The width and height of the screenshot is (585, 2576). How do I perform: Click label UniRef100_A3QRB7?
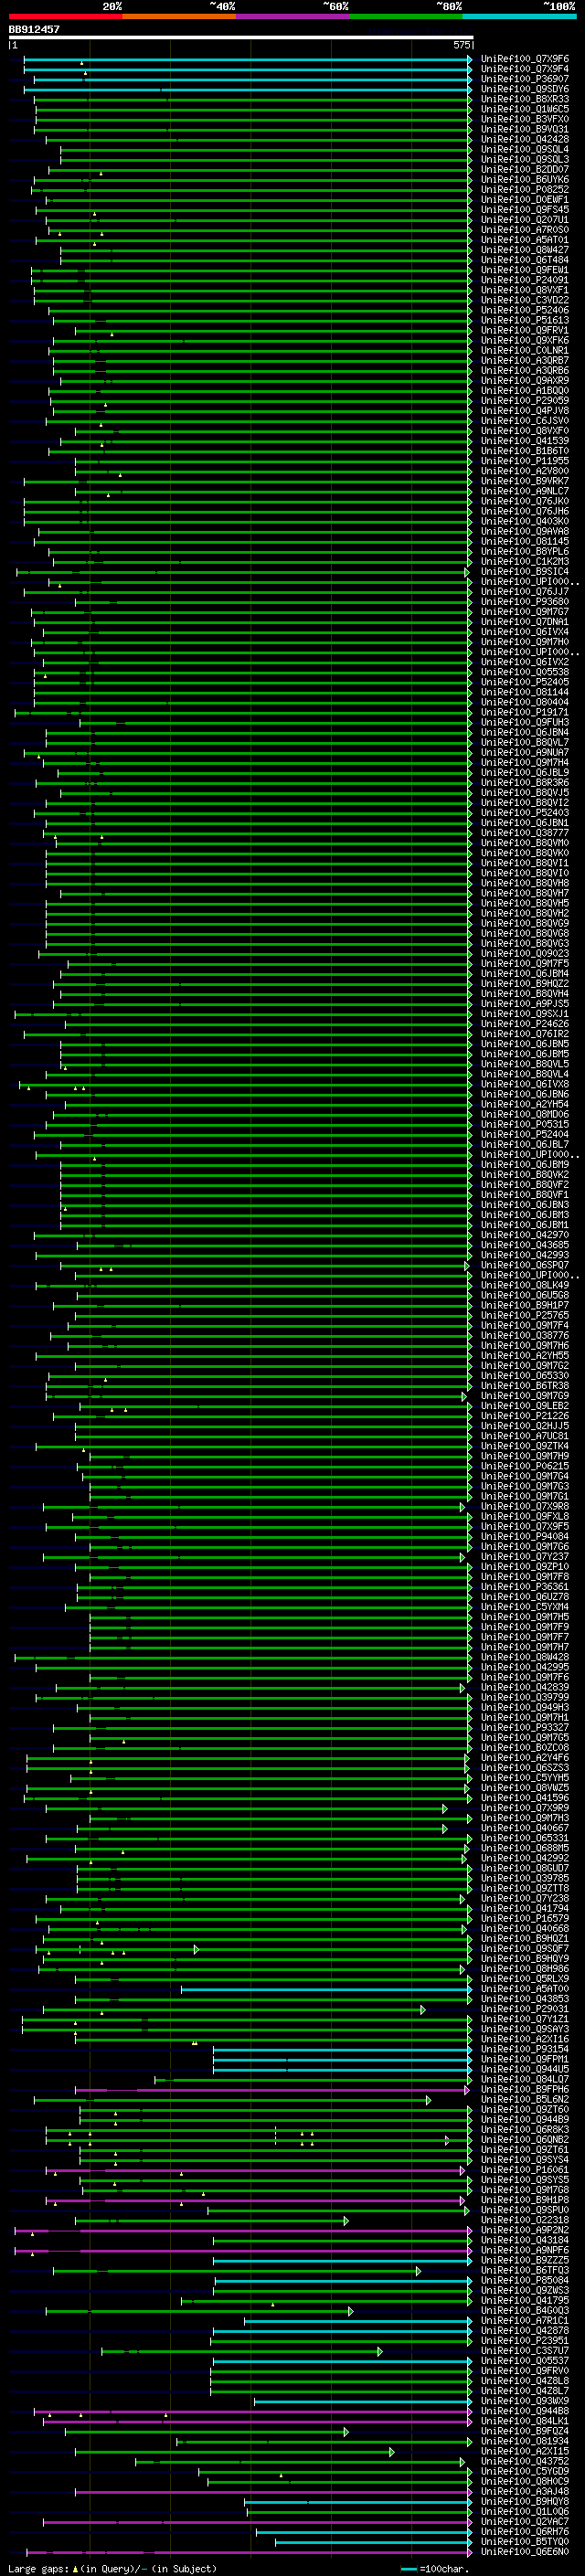525,360
